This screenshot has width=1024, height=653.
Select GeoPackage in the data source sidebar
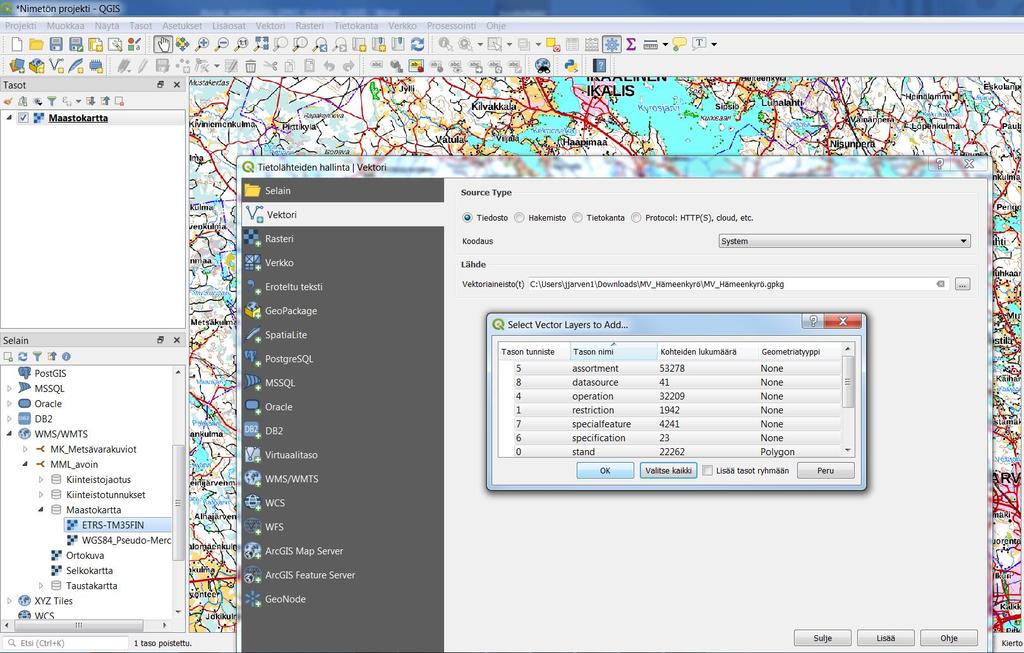[x=343, y=311]
